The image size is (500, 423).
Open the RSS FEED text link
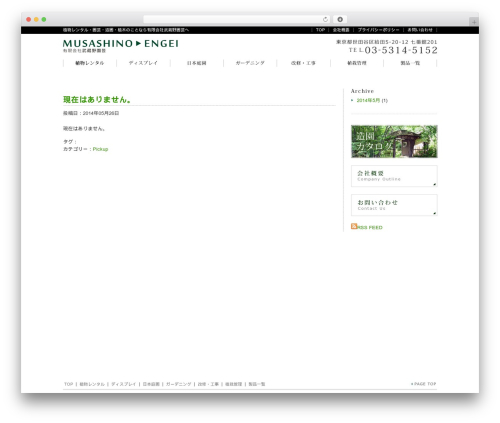370,227
